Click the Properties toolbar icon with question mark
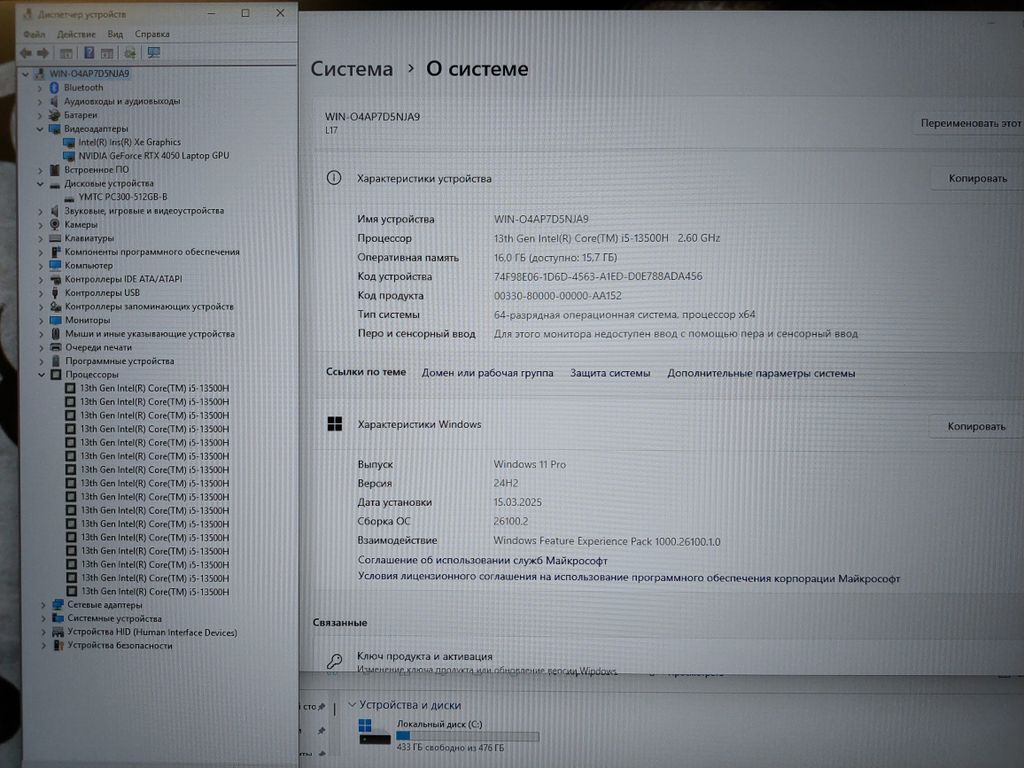The width and height of the screenshot is (1024, 768). 89,52
